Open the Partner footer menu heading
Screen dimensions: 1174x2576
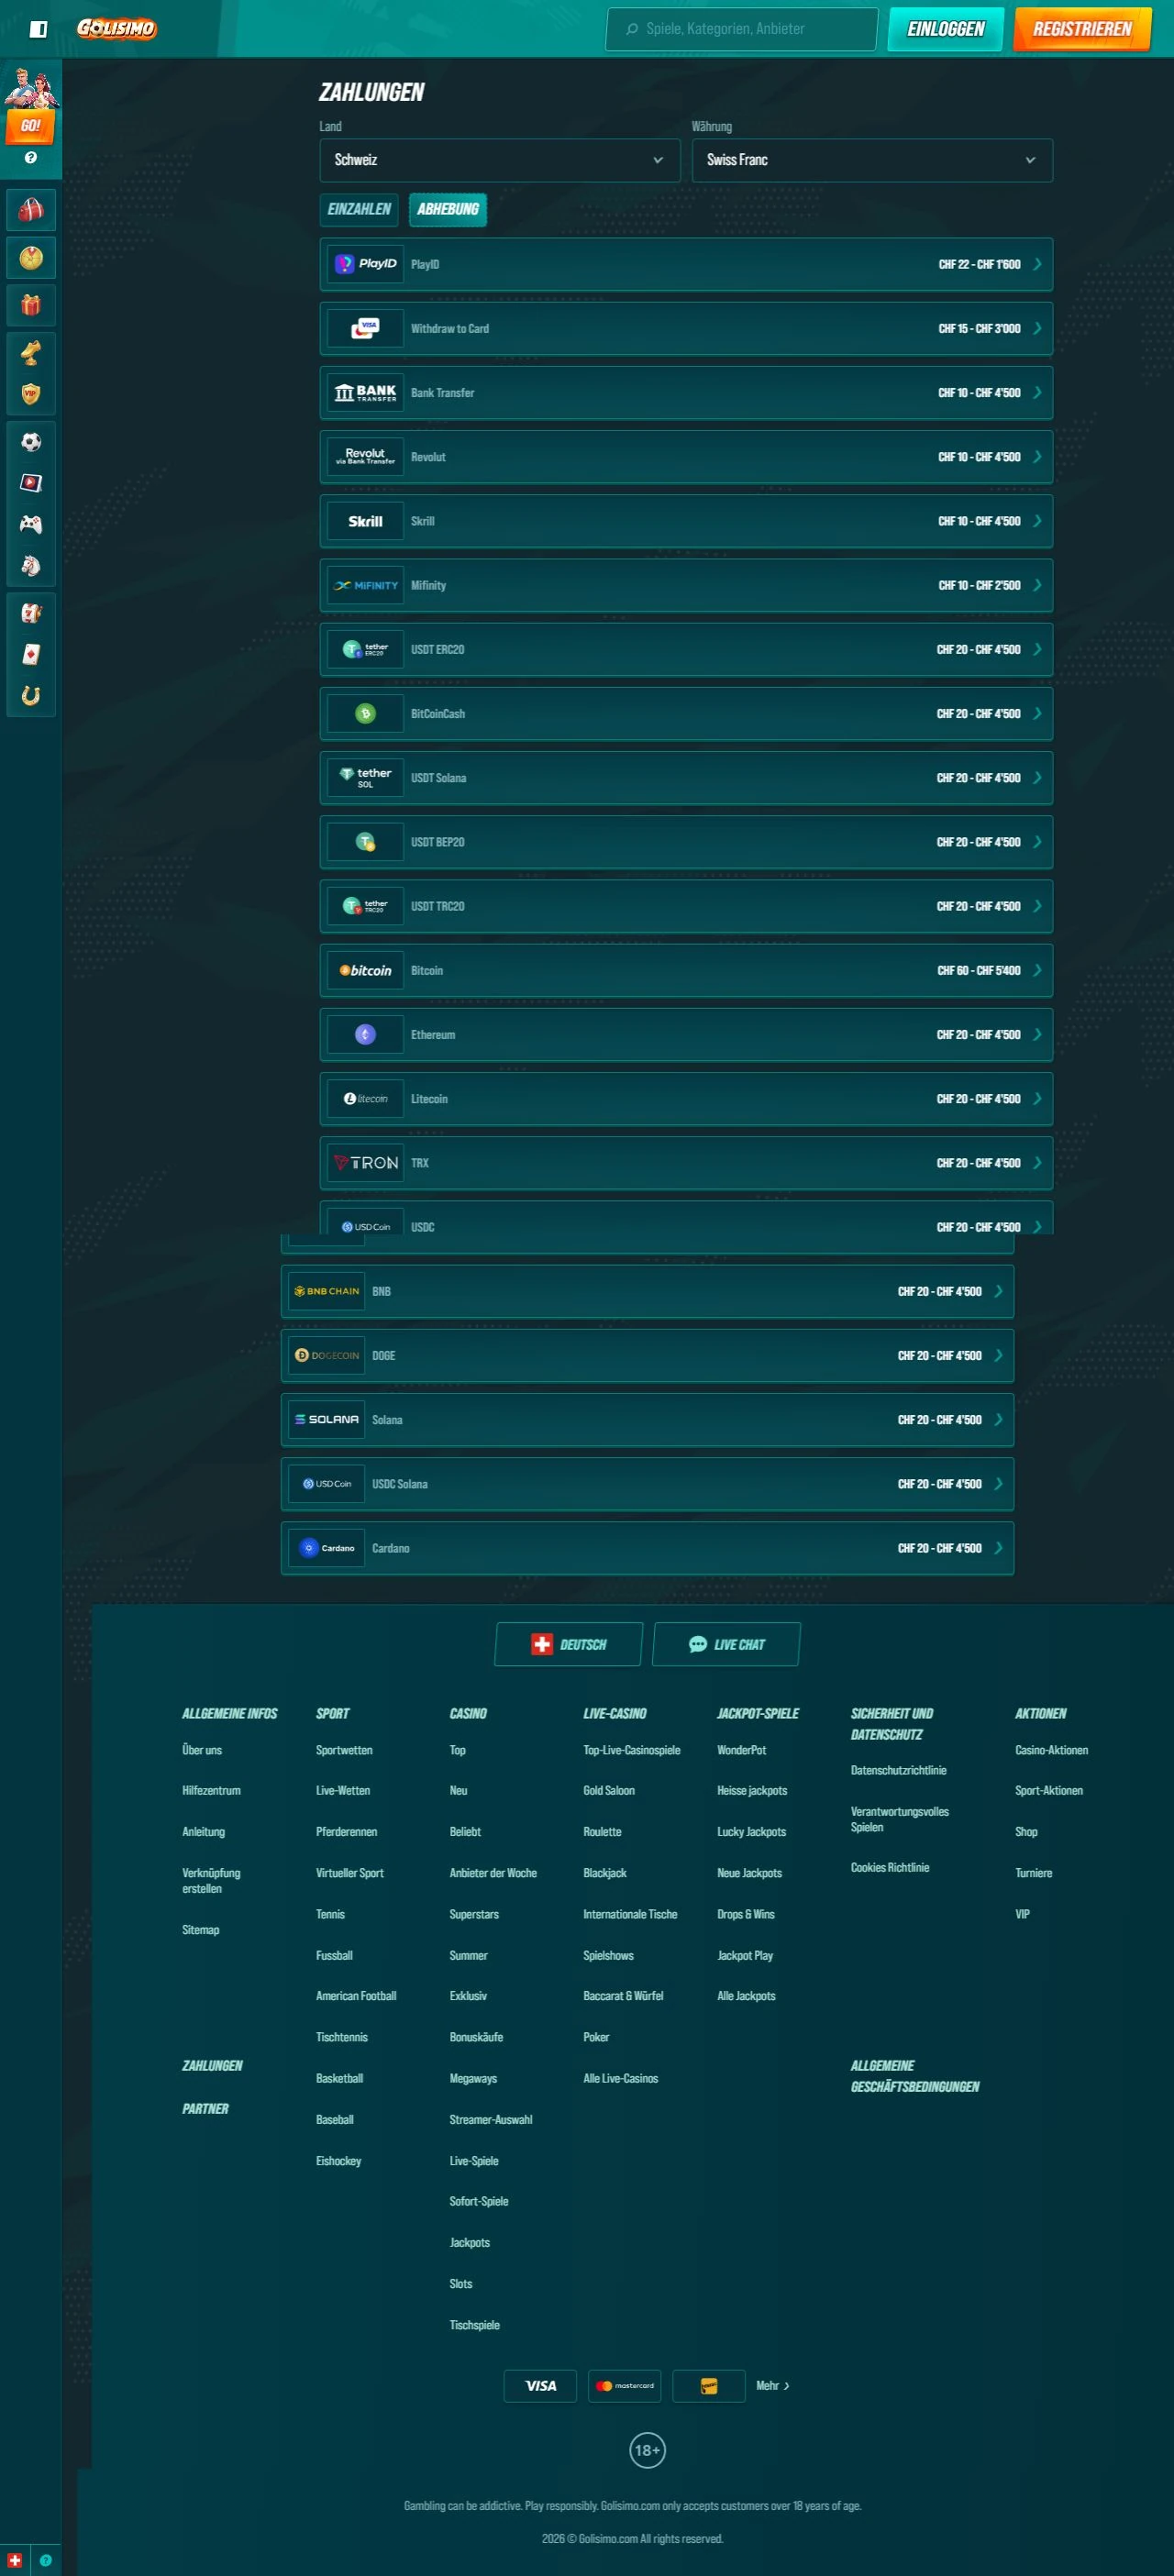coord(205,2108)
